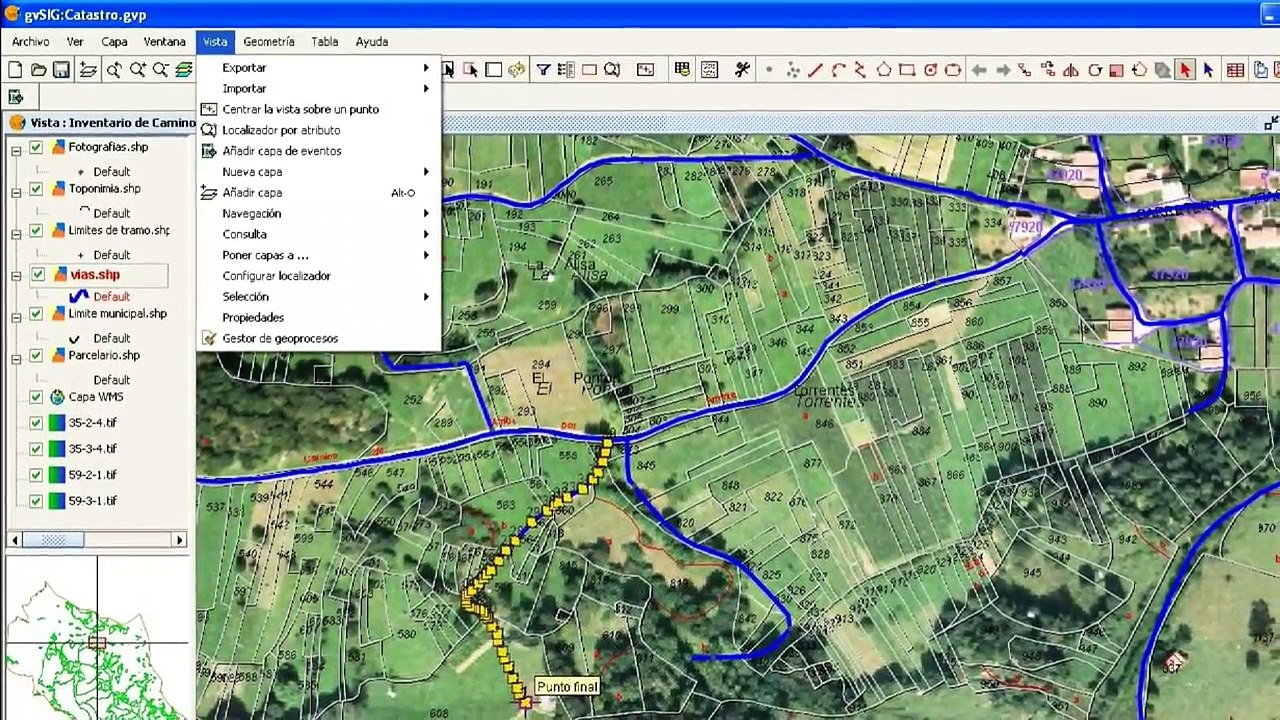The height and width of the screenshot is (720, 1280).
Task: Toggle visibility of Limite municipal.shp layer
Action: point(36,315)
